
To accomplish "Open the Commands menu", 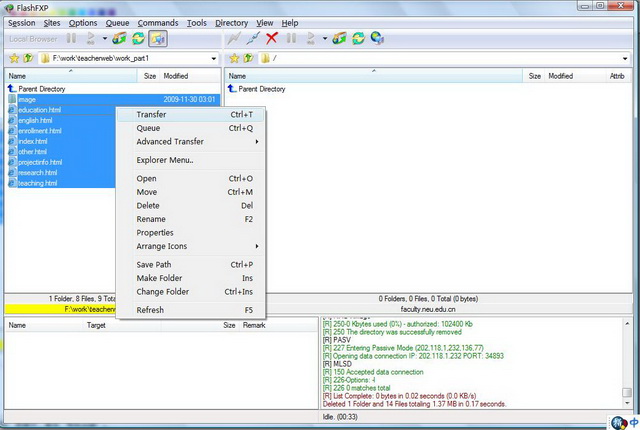I will pyautogui.click(x=158, y=23).
